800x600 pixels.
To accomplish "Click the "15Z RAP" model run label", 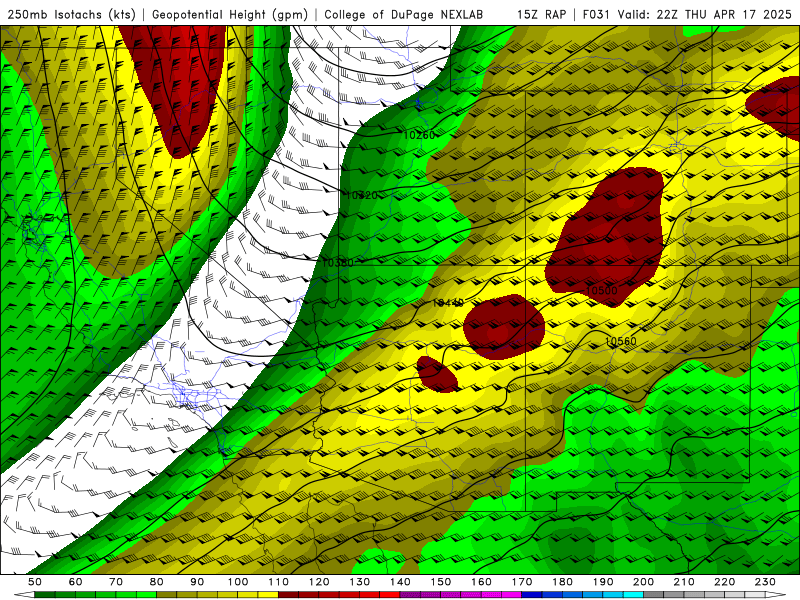I will tap(541, 14).
